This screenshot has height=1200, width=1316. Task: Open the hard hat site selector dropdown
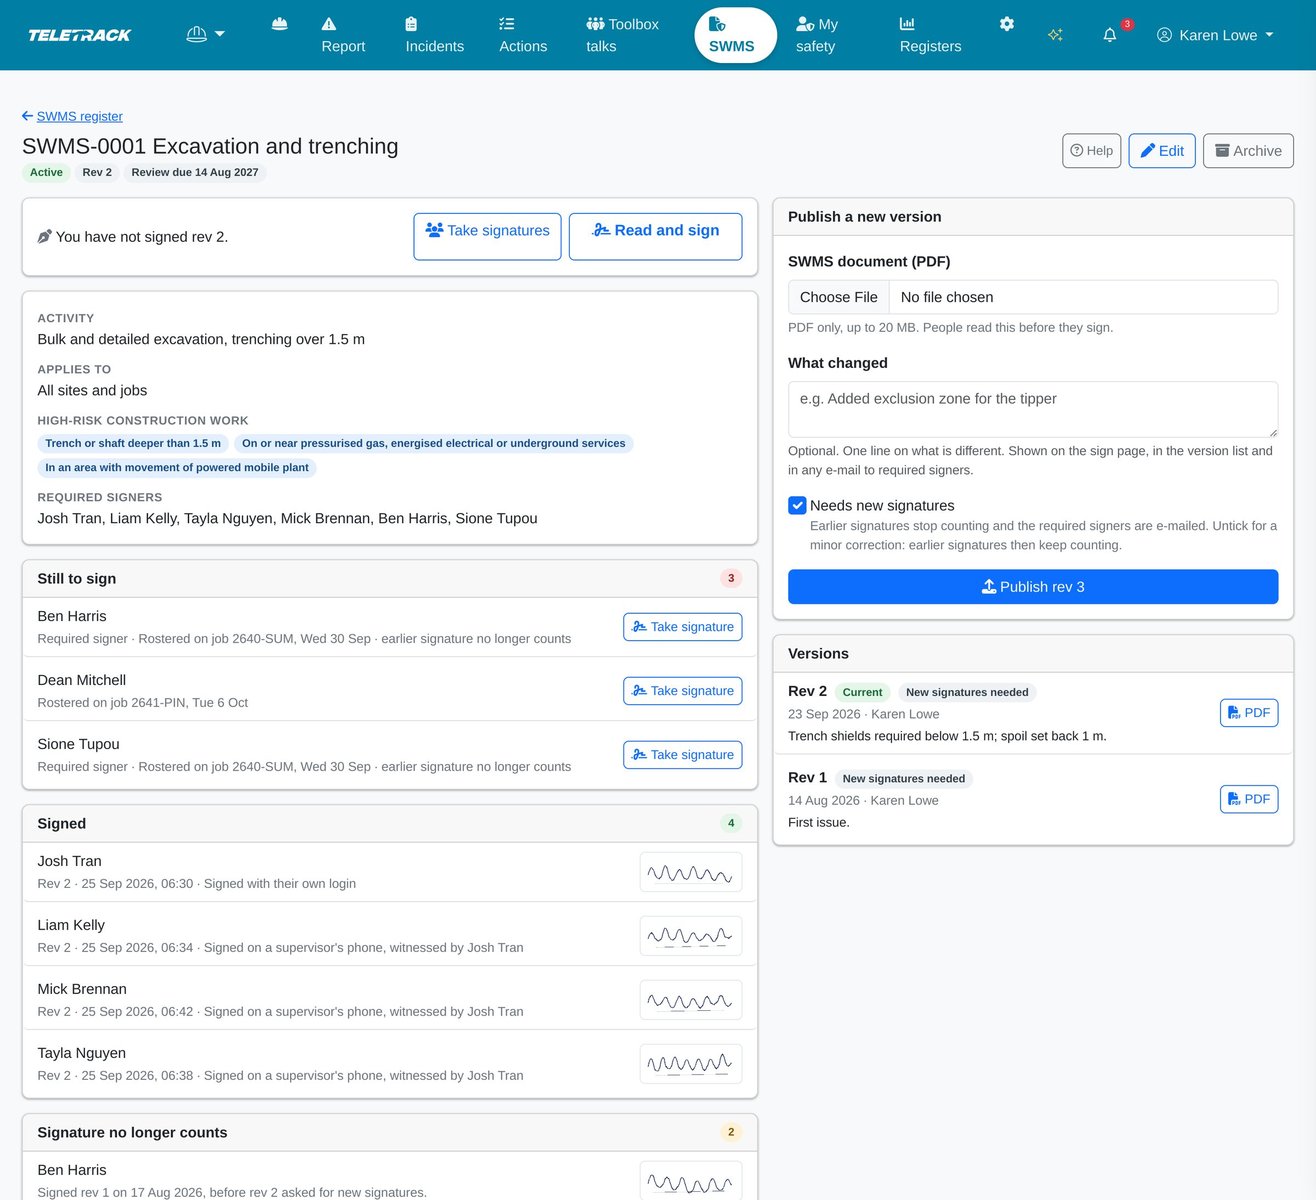point(205,34)
